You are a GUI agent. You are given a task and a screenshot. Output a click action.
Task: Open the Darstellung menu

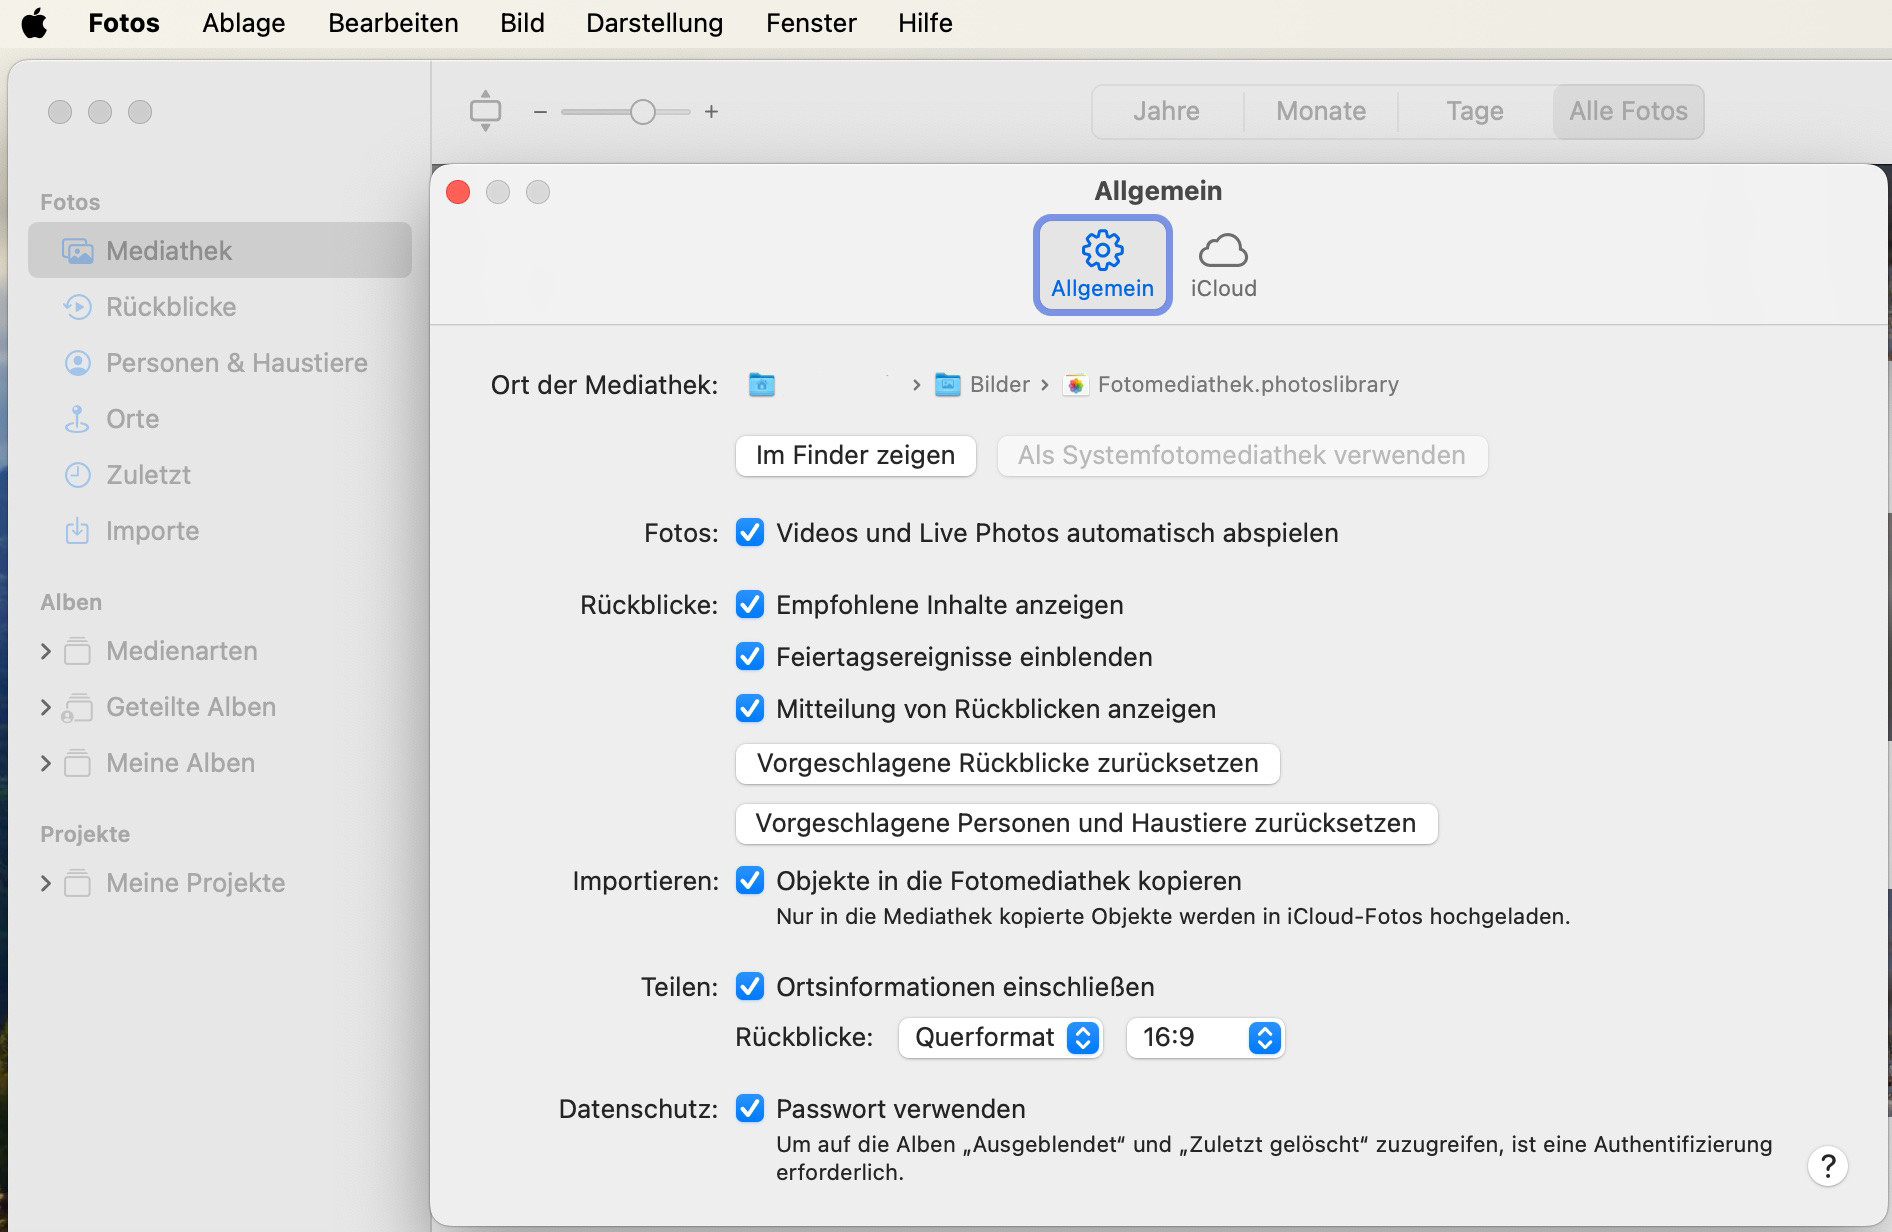click(654, 23)
